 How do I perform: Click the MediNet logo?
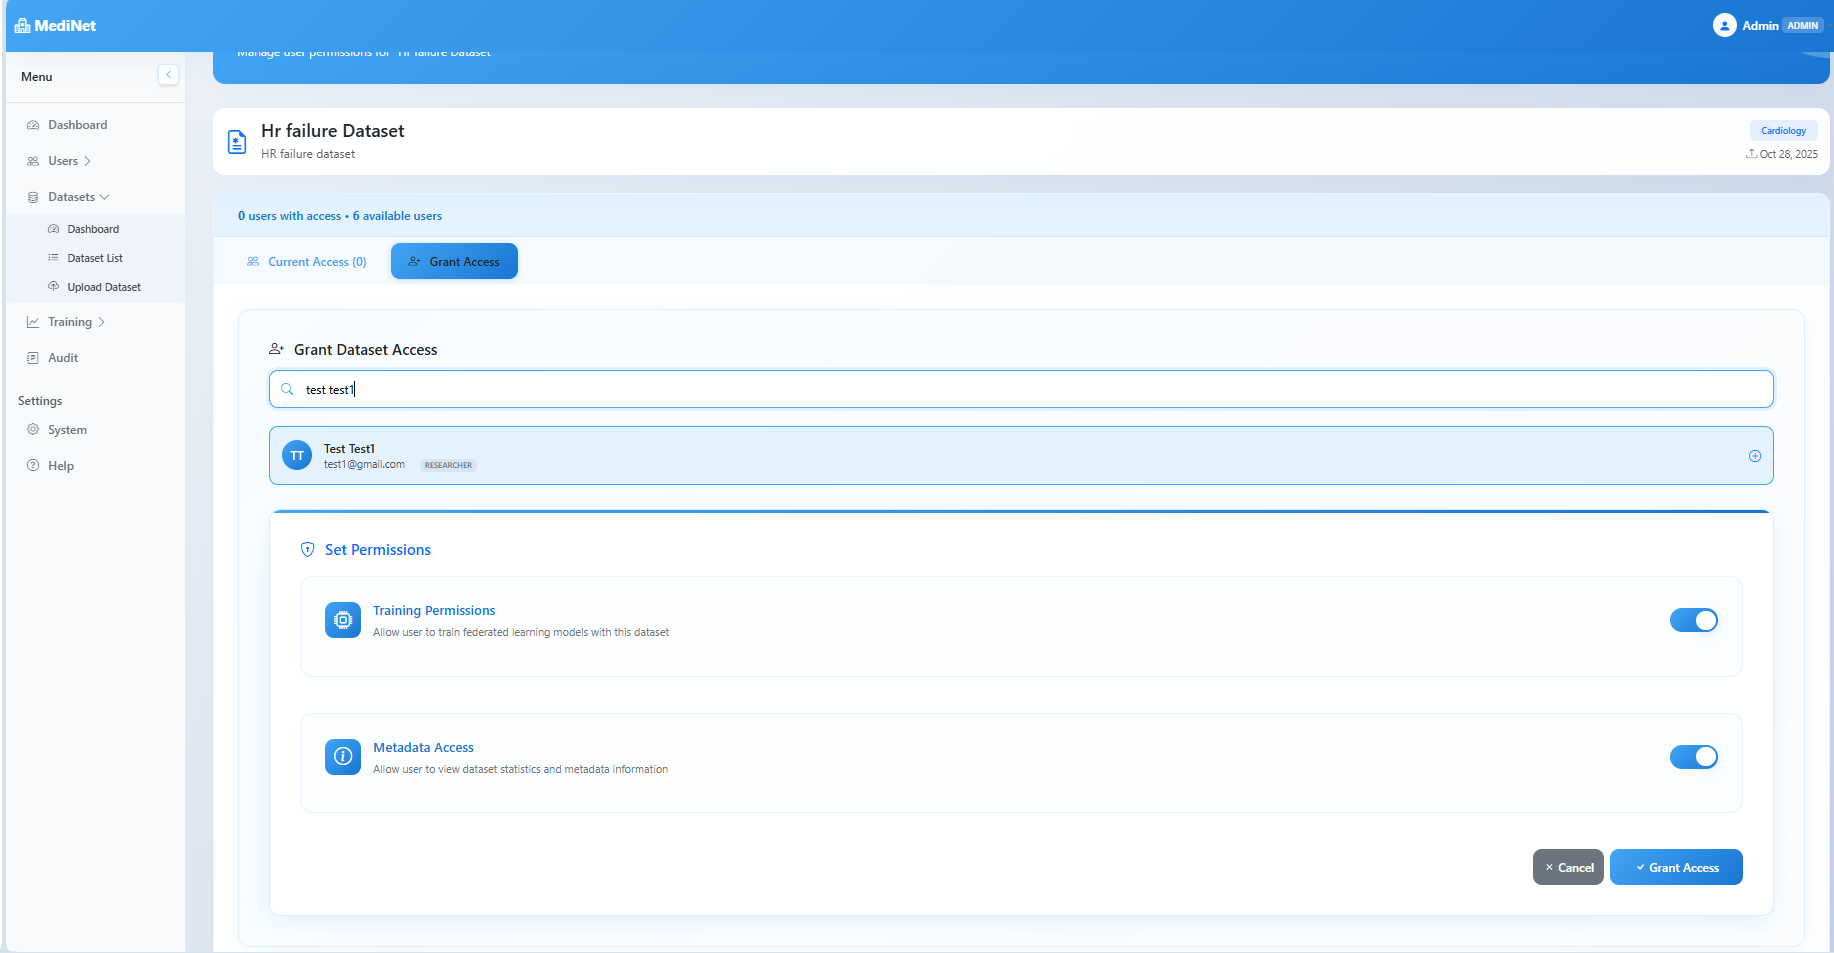(55, 25)
